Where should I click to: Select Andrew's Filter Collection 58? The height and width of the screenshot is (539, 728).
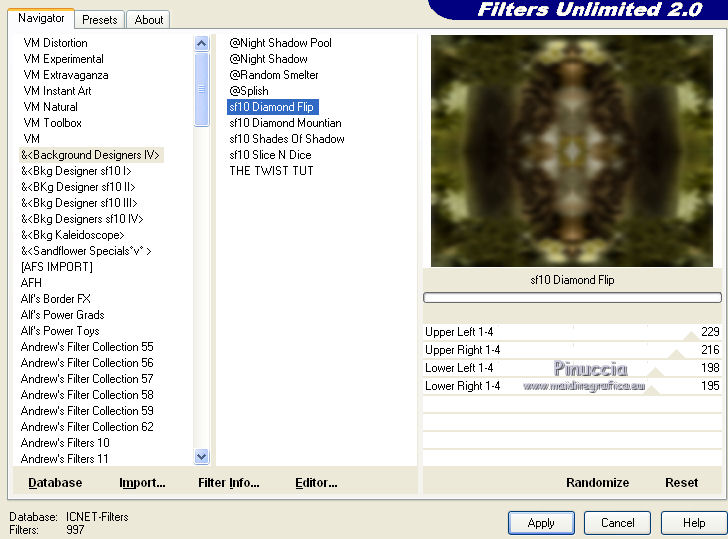[x=87, y=395]
